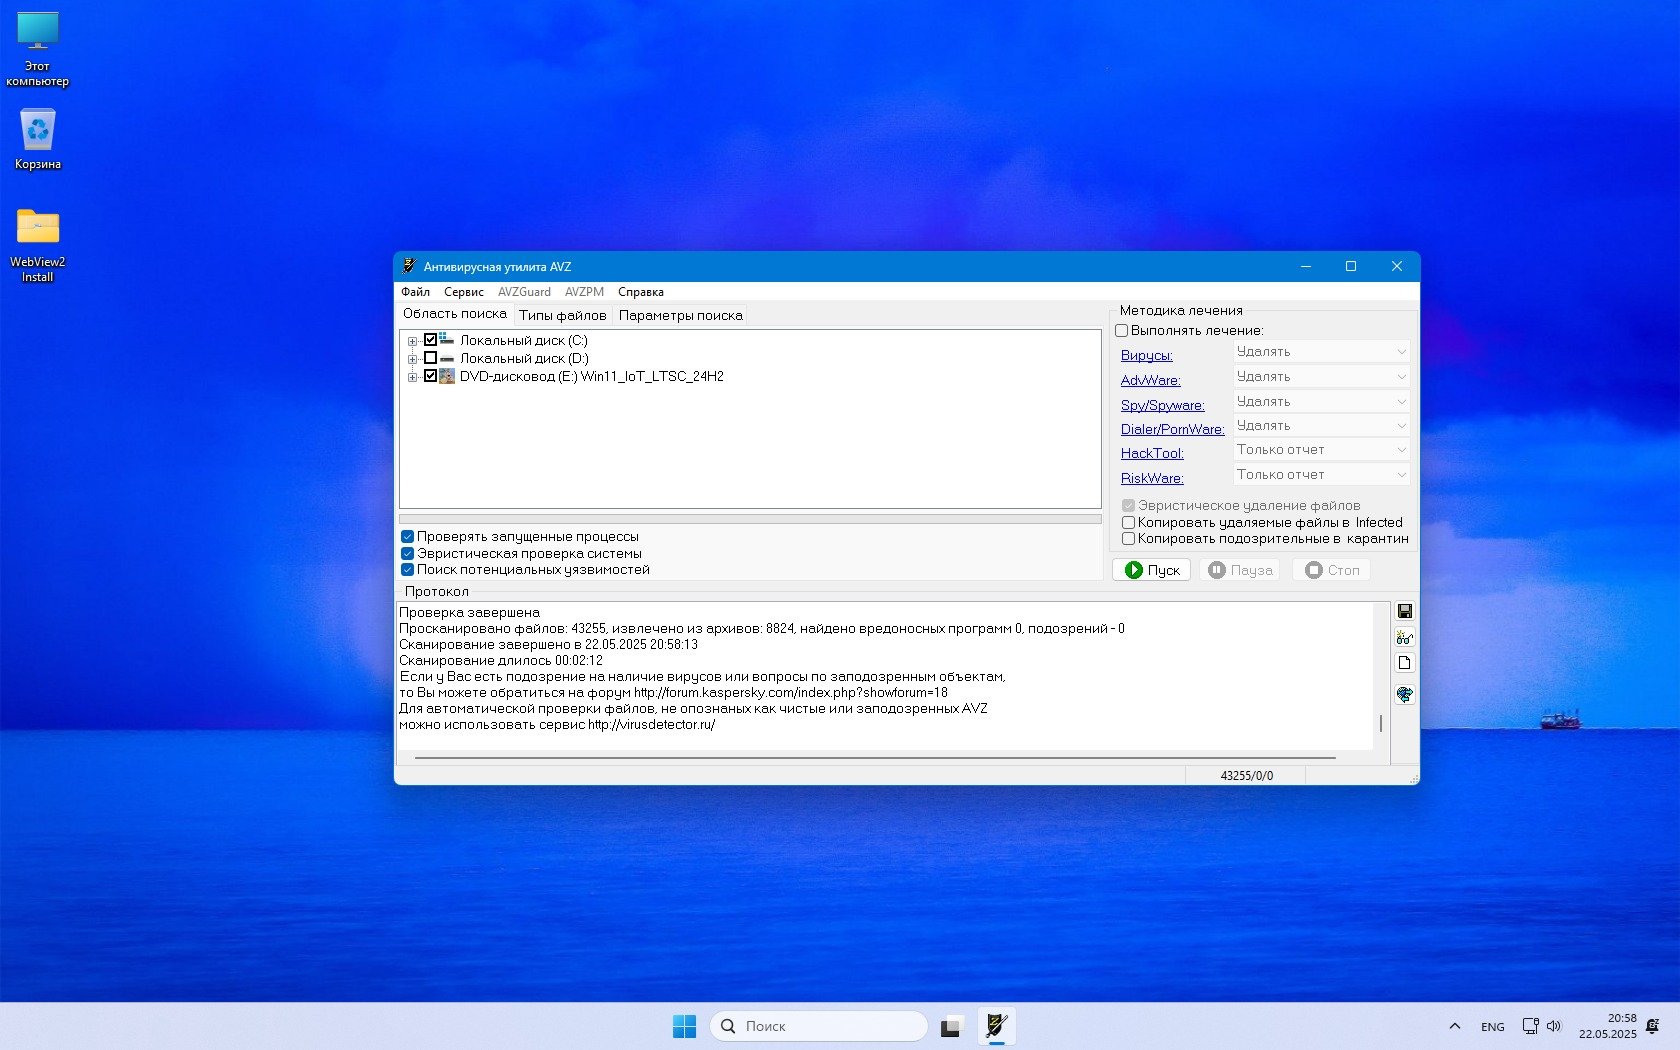Open the Windows Start menu icon
The height and width of the screenshot is (1050, 1680).
684,1026
